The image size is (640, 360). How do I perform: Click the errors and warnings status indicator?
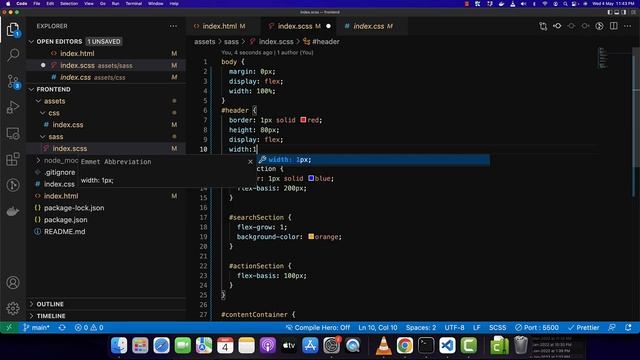coord(89,328)
